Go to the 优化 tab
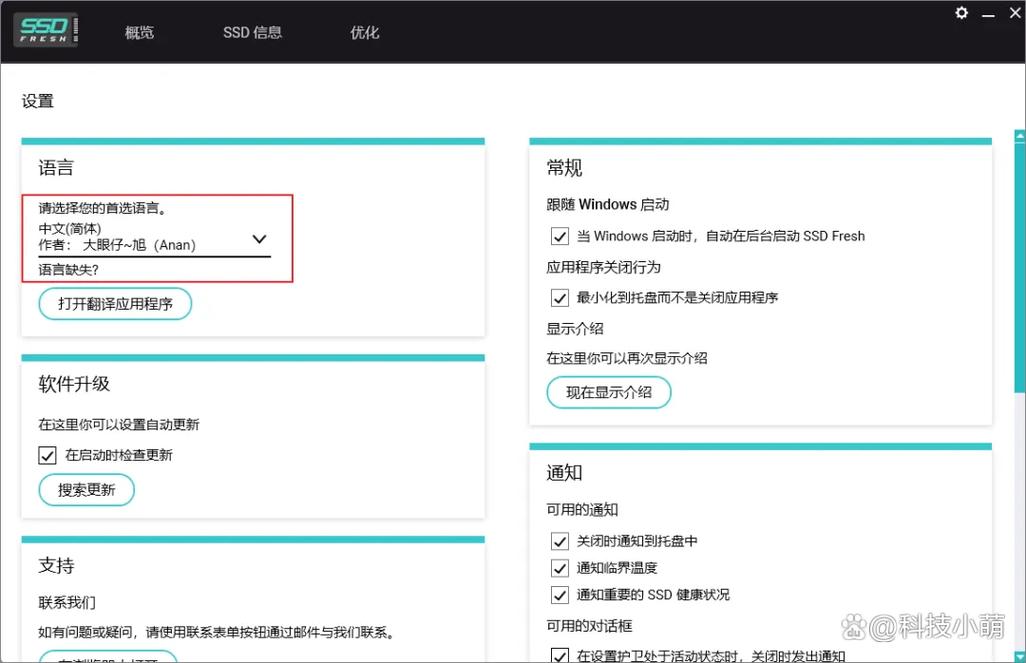 click(x=364, y=32)
